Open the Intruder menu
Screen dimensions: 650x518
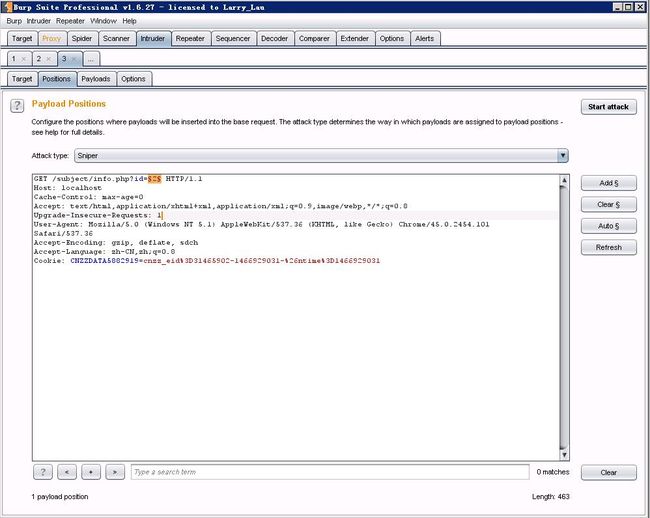[39, 21]
